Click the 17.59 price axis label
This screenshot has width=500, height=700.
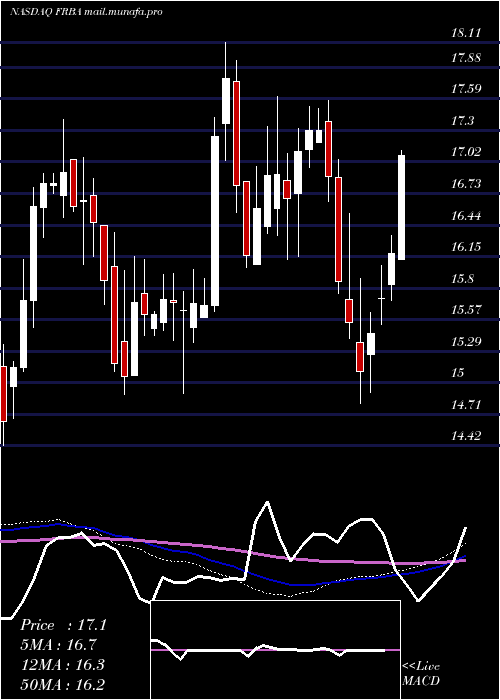tap(466, 88)
